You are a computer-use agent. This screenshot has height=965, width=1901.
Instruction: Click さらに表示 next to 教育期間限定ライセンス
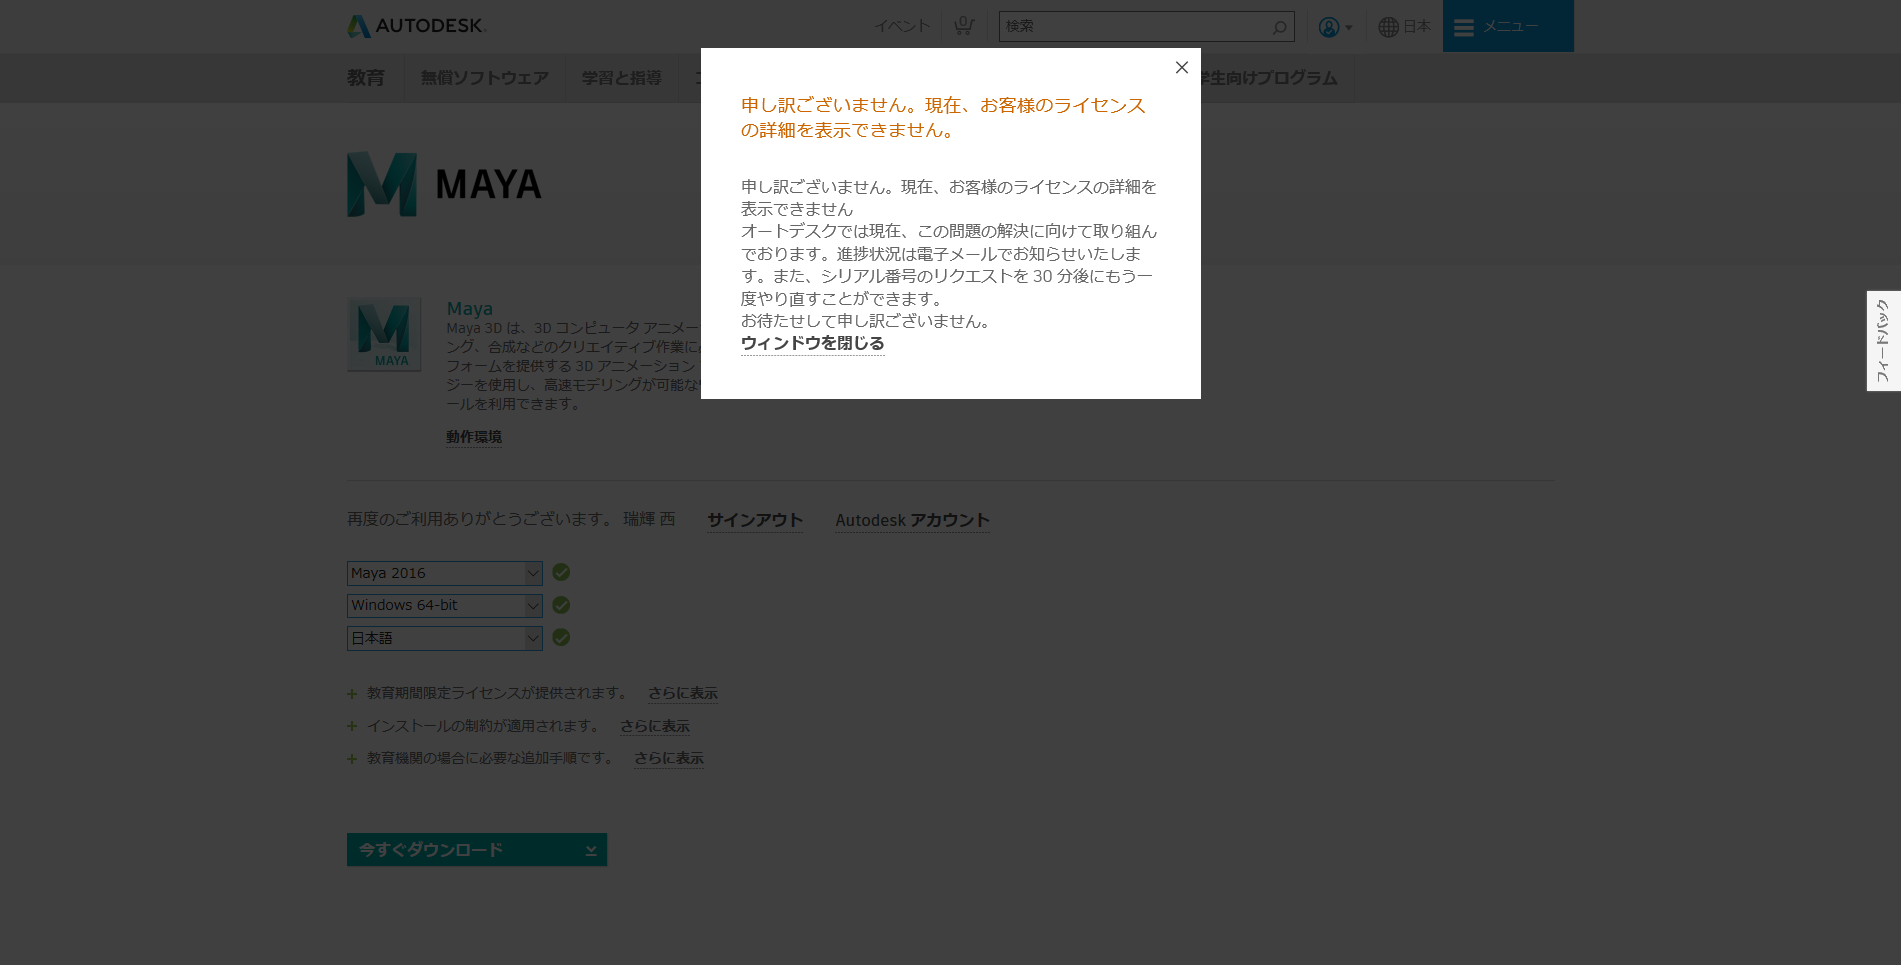pyautogui.click(x=683, y=693)
